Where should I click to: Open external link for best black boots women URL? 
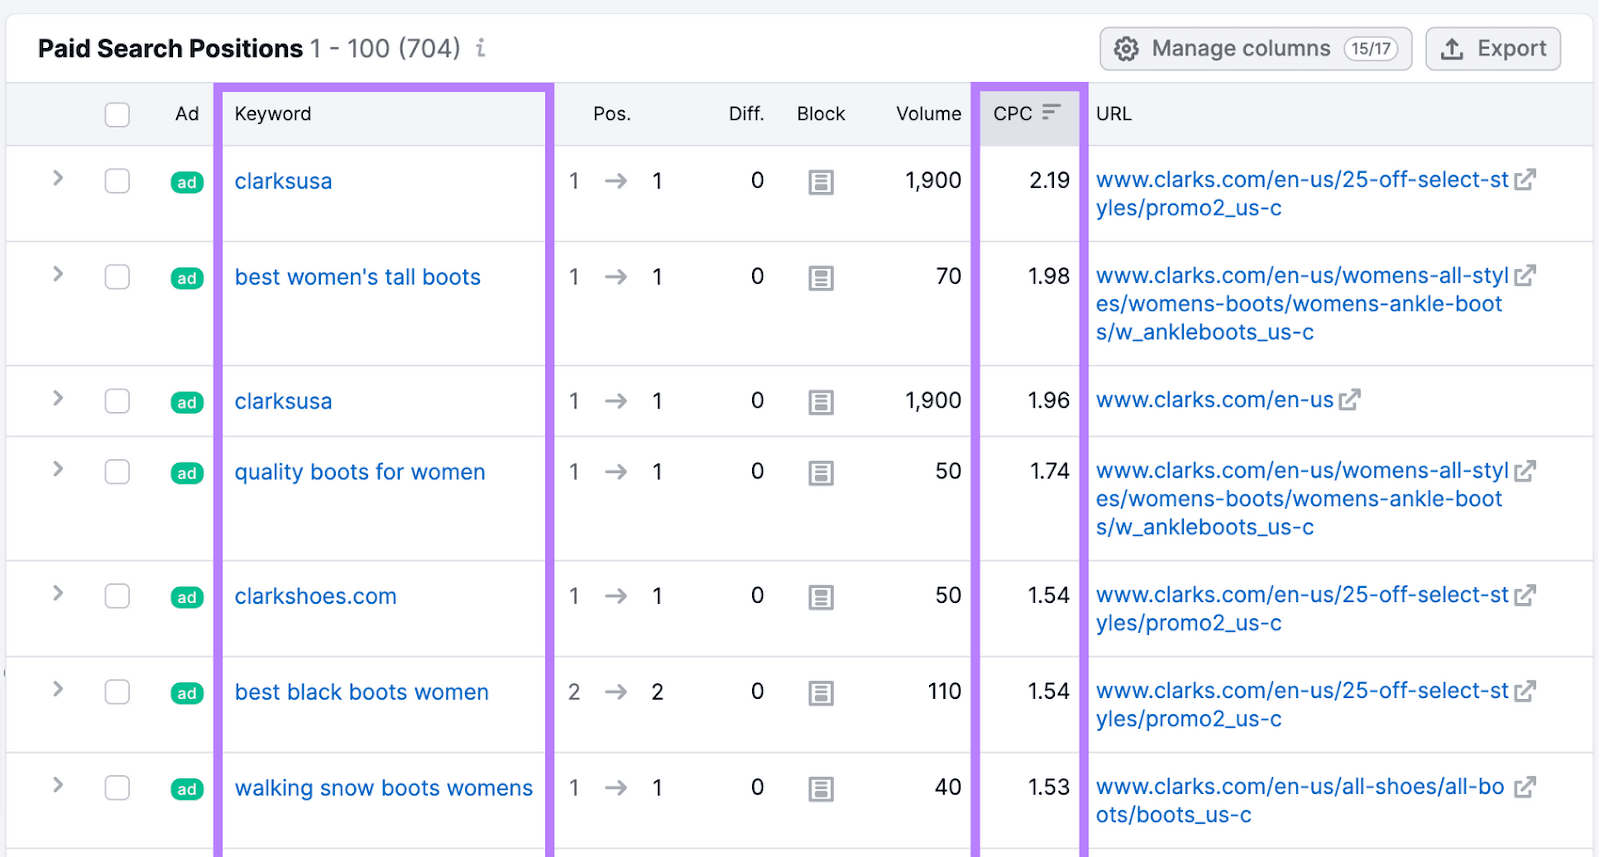pyautogui.click(x=1525, y=691)
